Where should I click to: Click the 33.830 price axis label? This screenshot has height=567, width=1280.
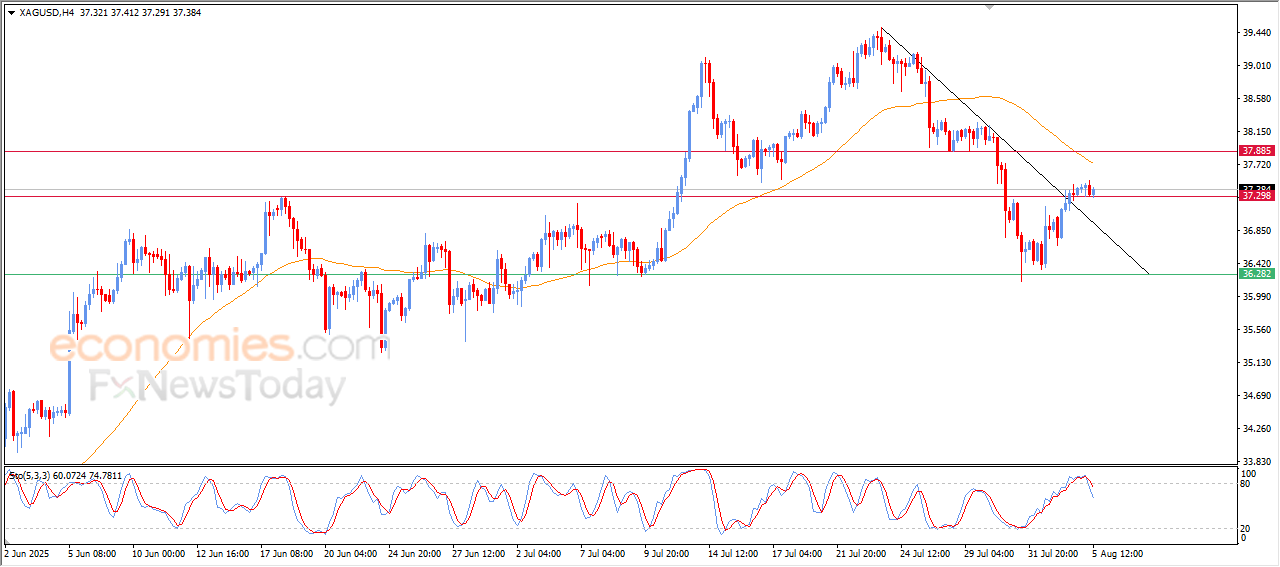coord(1255,461)
